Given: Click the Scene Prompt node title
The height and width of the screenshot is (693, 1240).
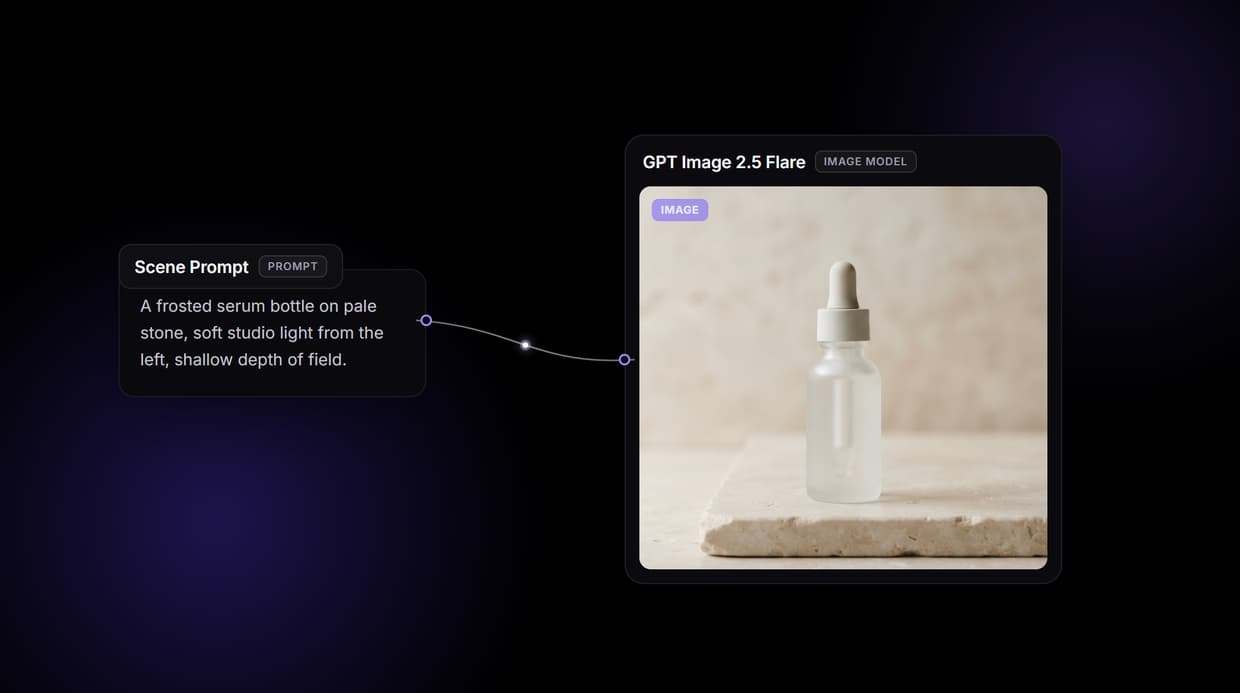Looking at the screenshot, I should click(191, 267).
